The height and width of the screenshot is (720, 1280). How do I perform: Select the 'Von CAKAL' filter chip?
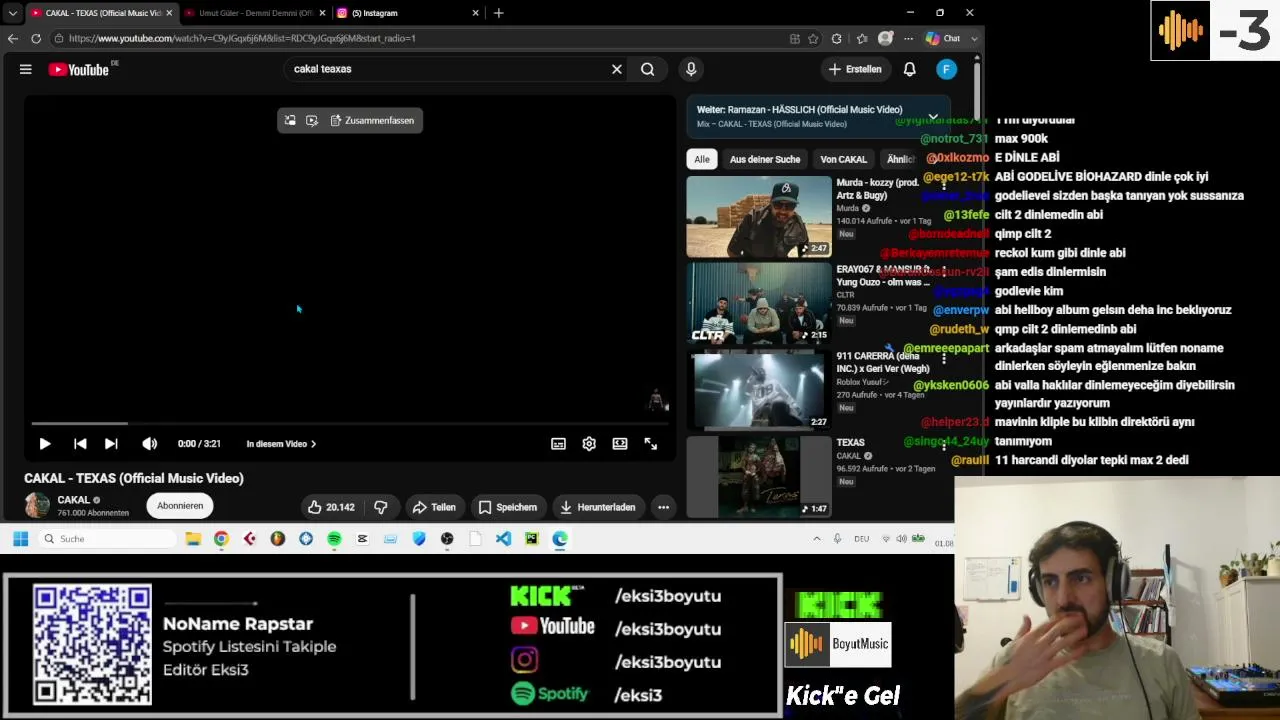click(843, 159)
